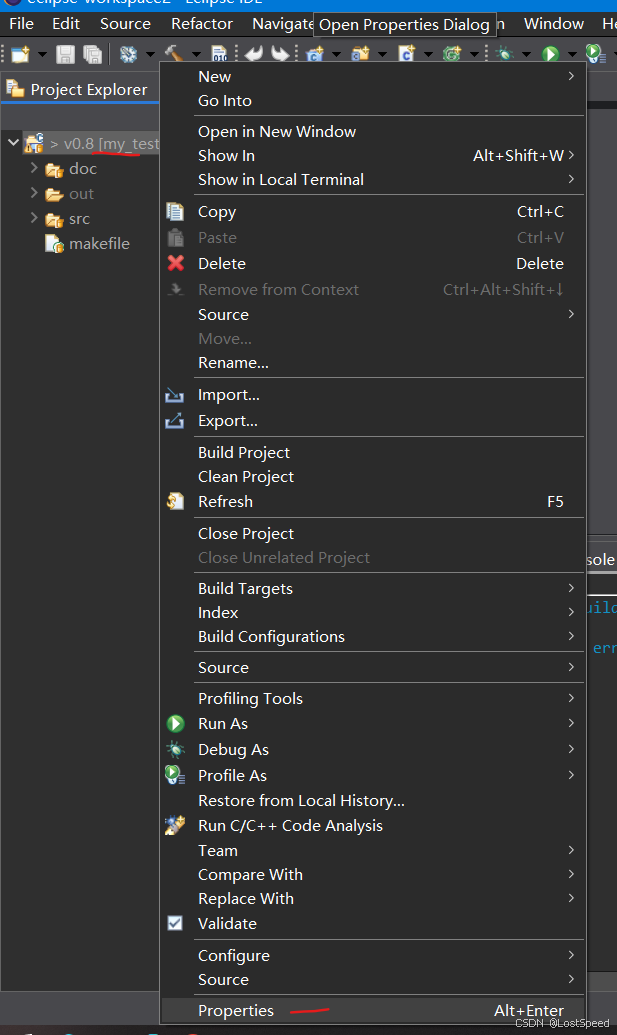Click the New C/C++ Project toolbar icon
Viewport: 617px width, 1035px height.
315,54
